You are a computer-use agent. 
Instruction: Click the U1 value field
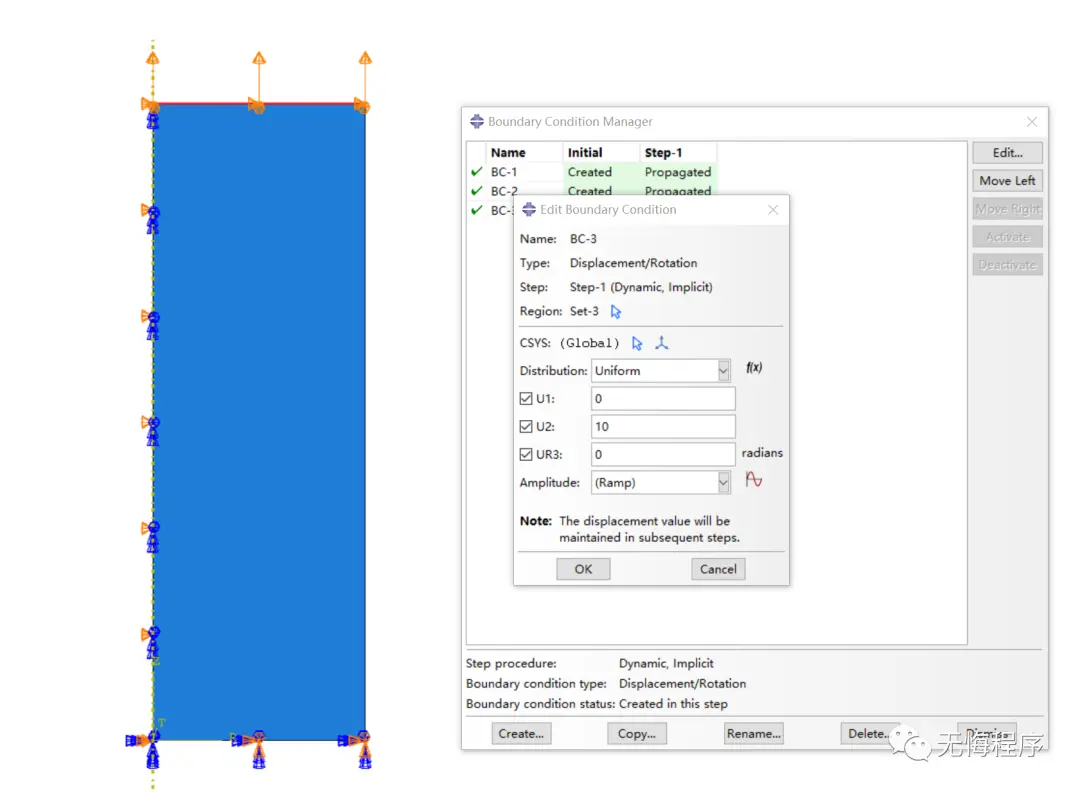coord(663,398)
